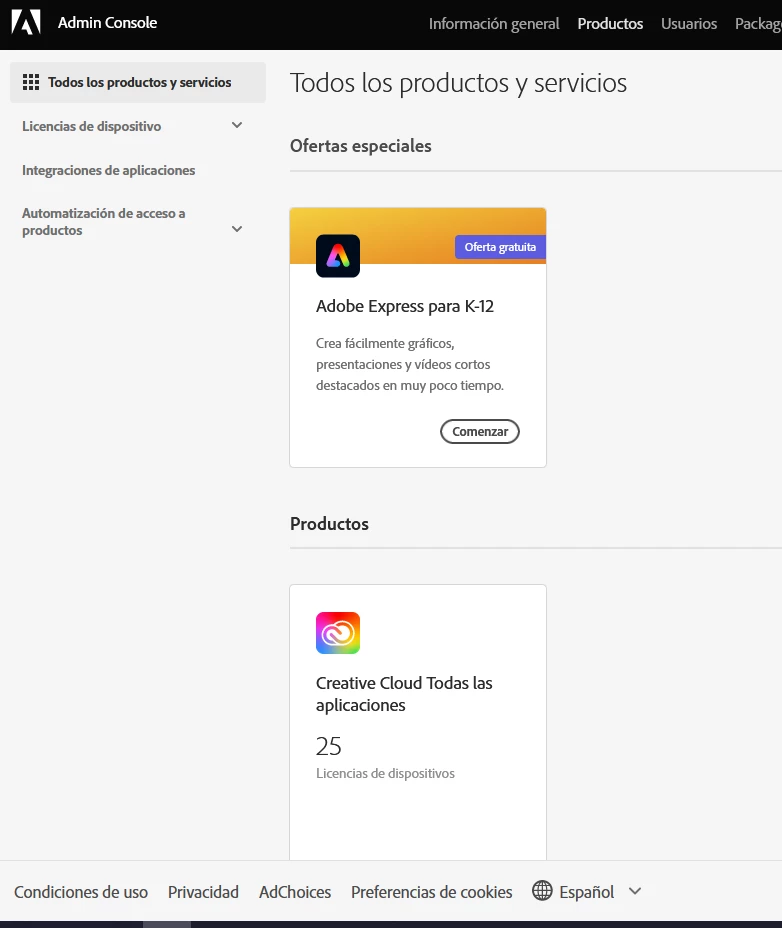Open Preferencias de cookies link
The image size is (782, 928).
(x=432, y=892)
